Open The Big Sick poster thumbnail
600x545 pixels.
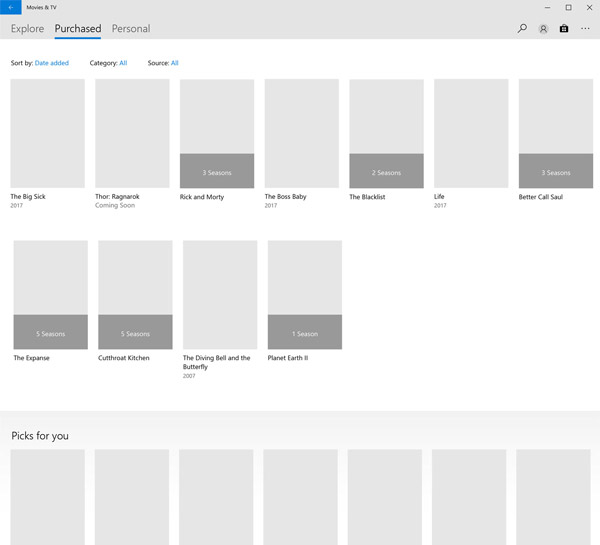[47, 133]
